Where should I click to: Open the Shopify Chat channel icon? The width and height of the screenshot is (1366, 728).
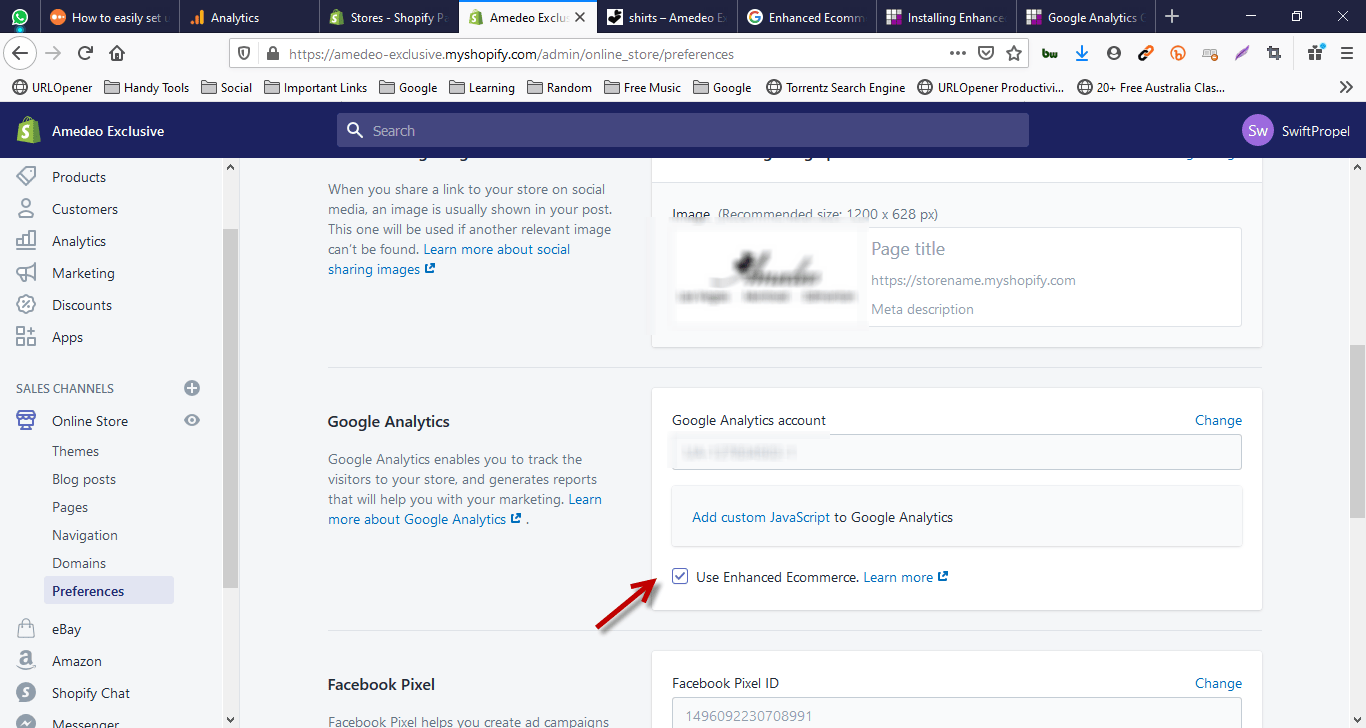26,692
